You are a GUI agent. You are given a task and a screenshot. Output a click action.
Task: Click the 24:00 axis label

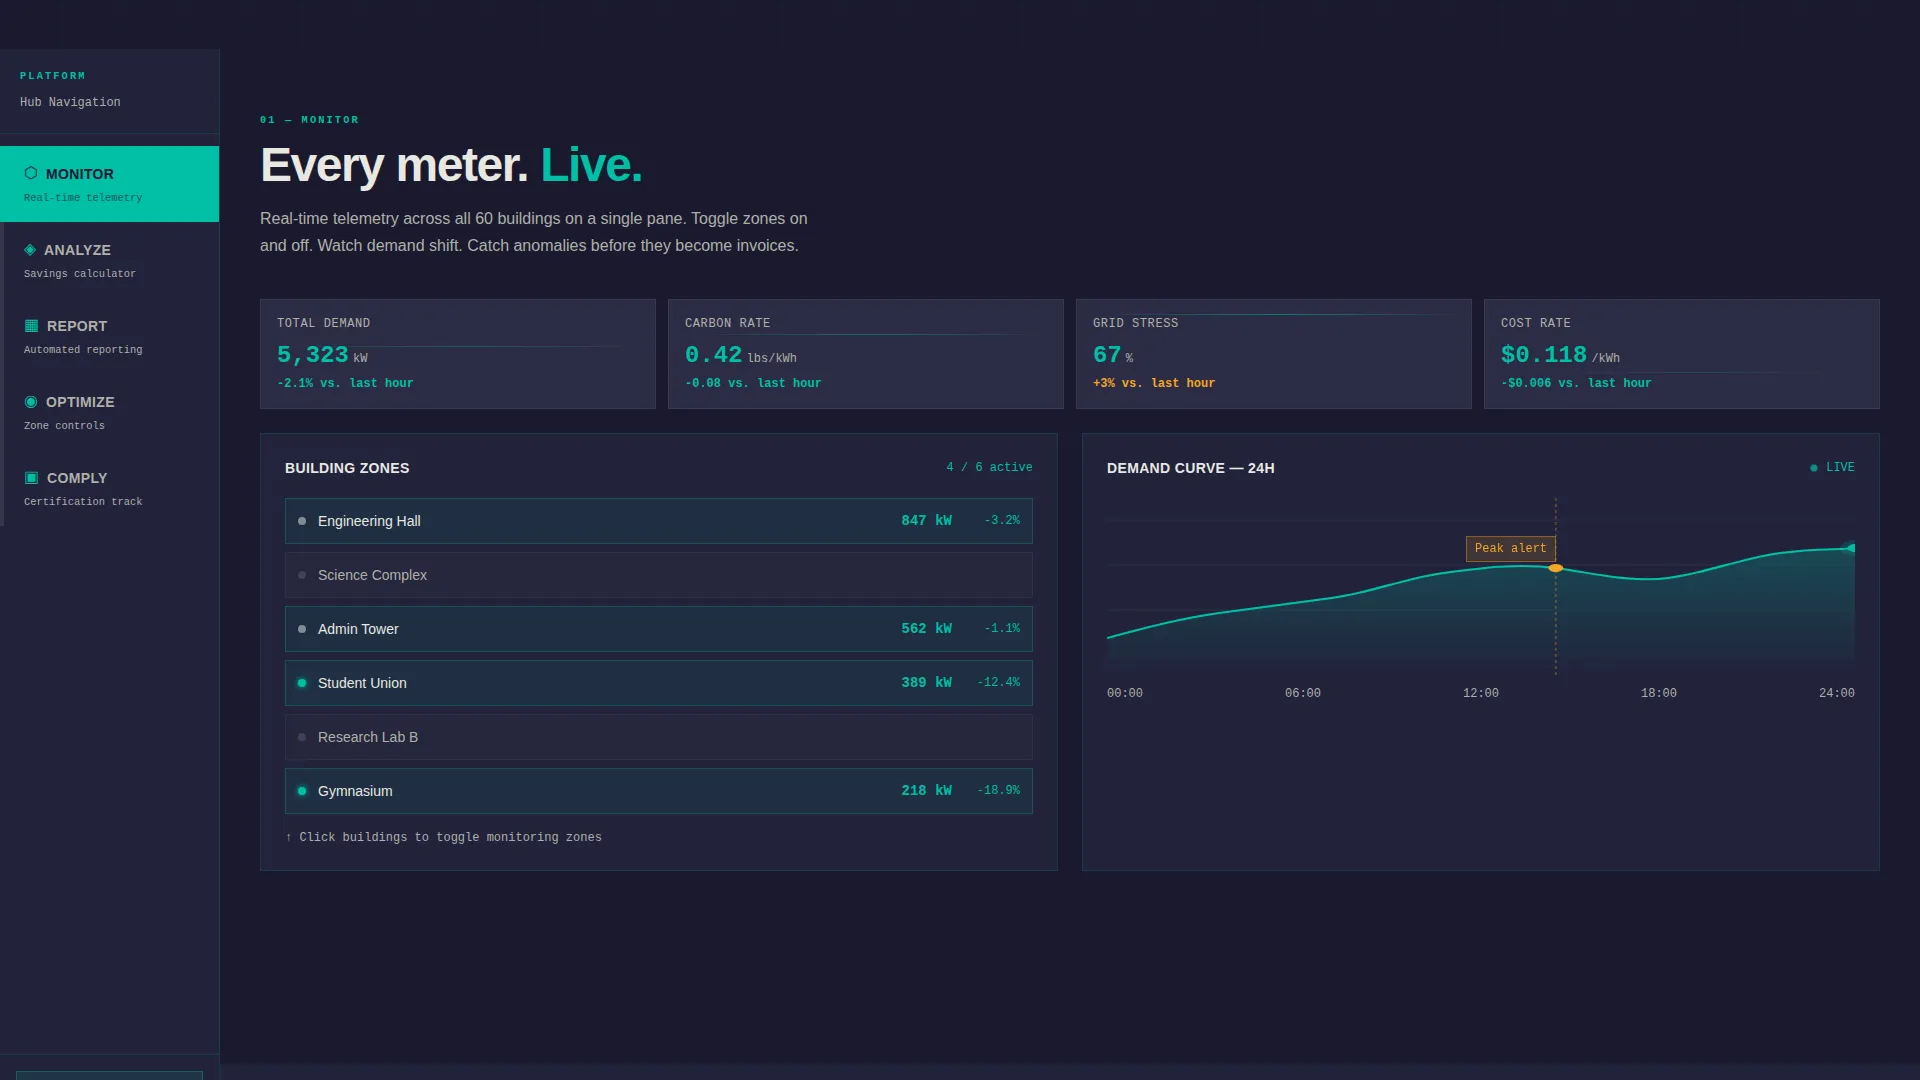(x=1836, y=693)
